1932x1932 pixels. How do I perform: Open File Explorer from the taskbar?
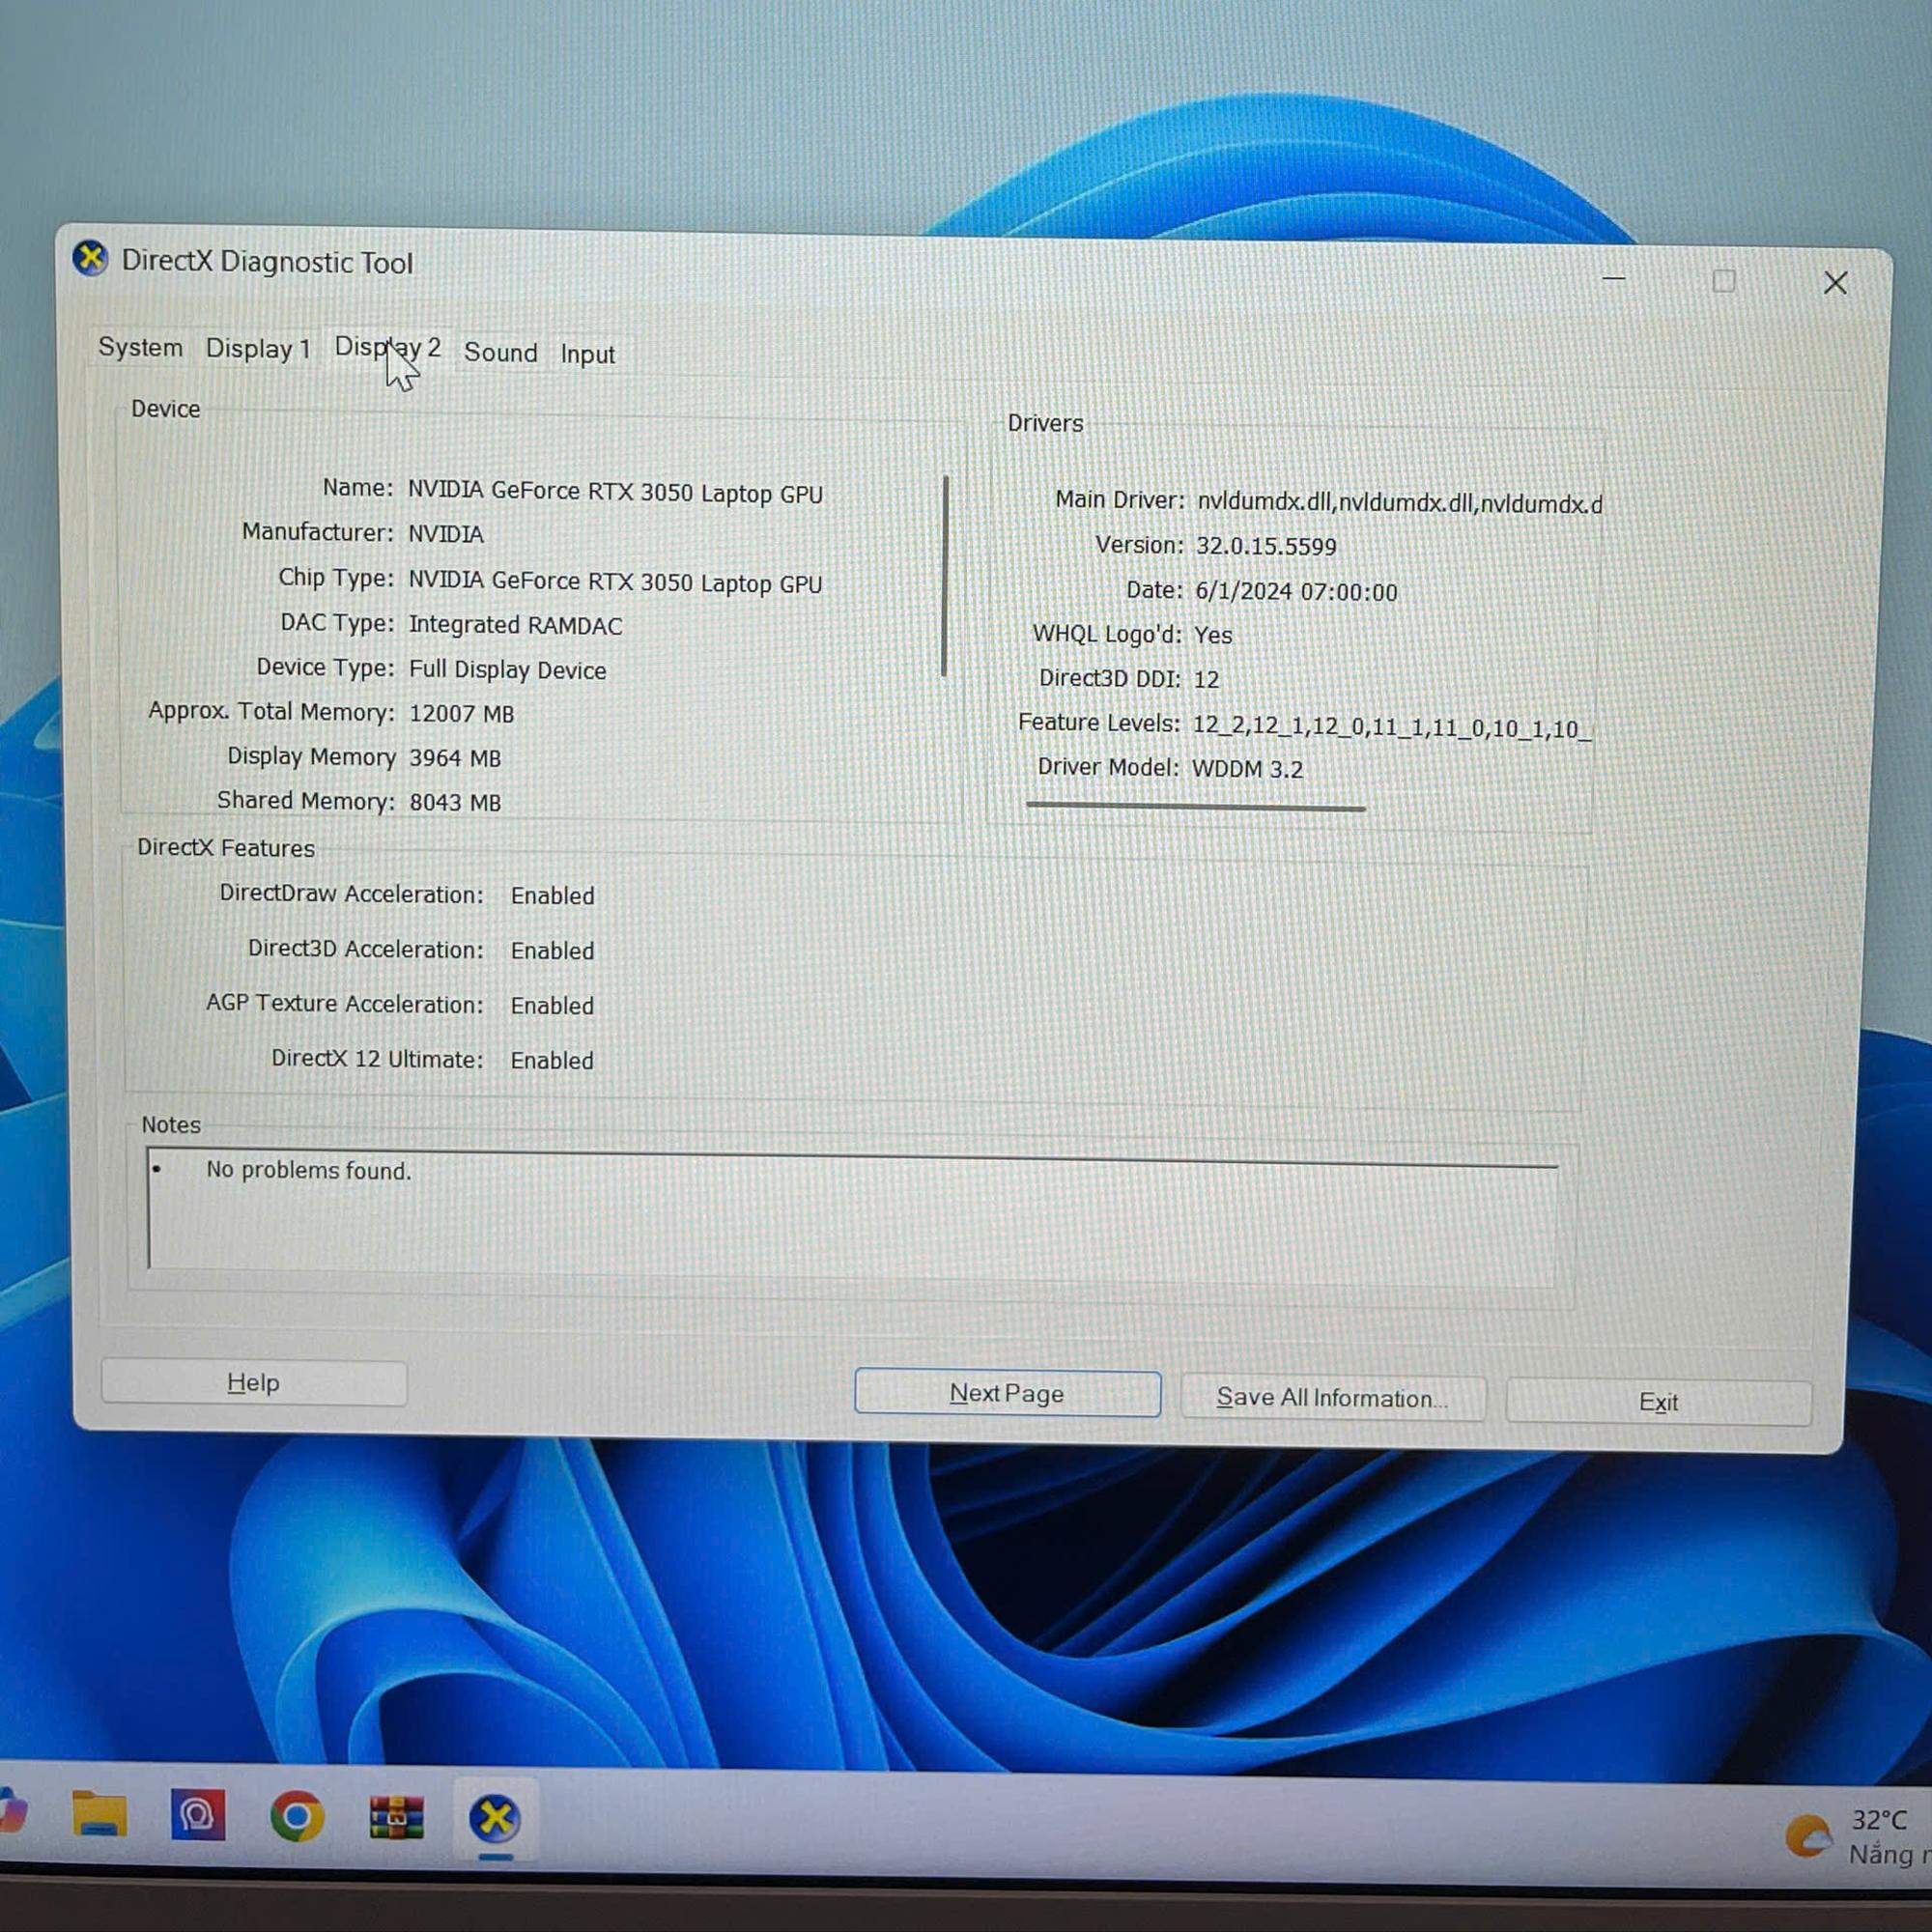[99, 1814]
